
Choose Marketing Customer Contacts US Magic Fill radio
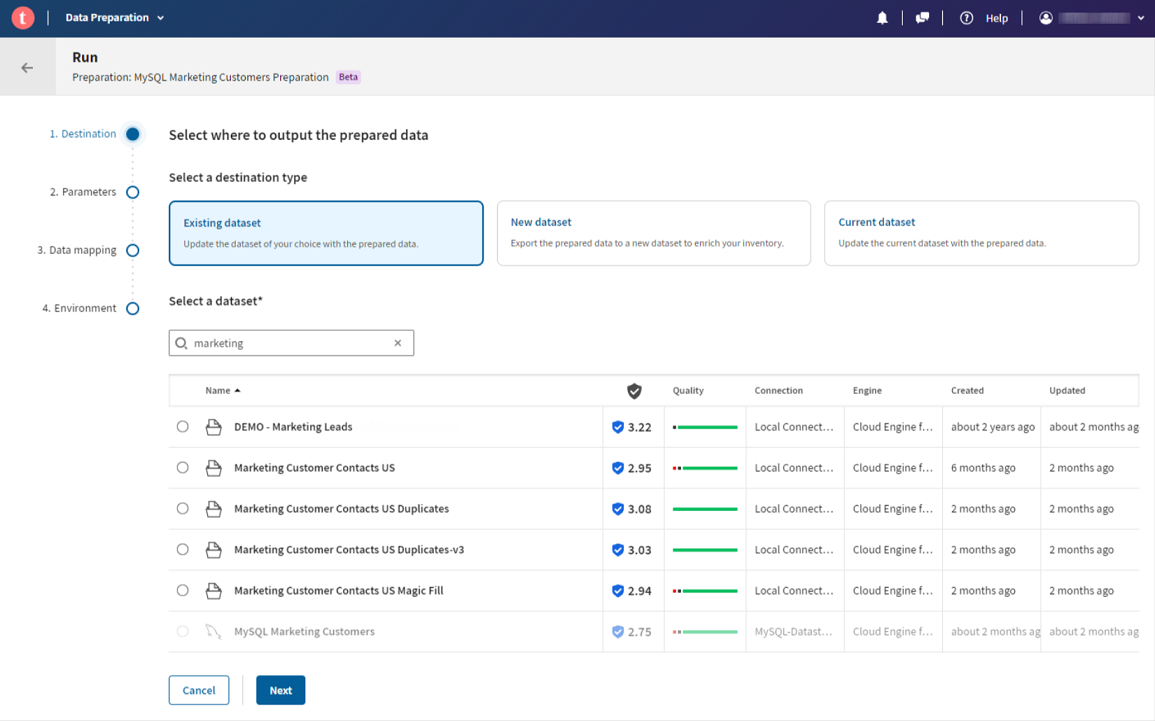(x=182, y=591)
